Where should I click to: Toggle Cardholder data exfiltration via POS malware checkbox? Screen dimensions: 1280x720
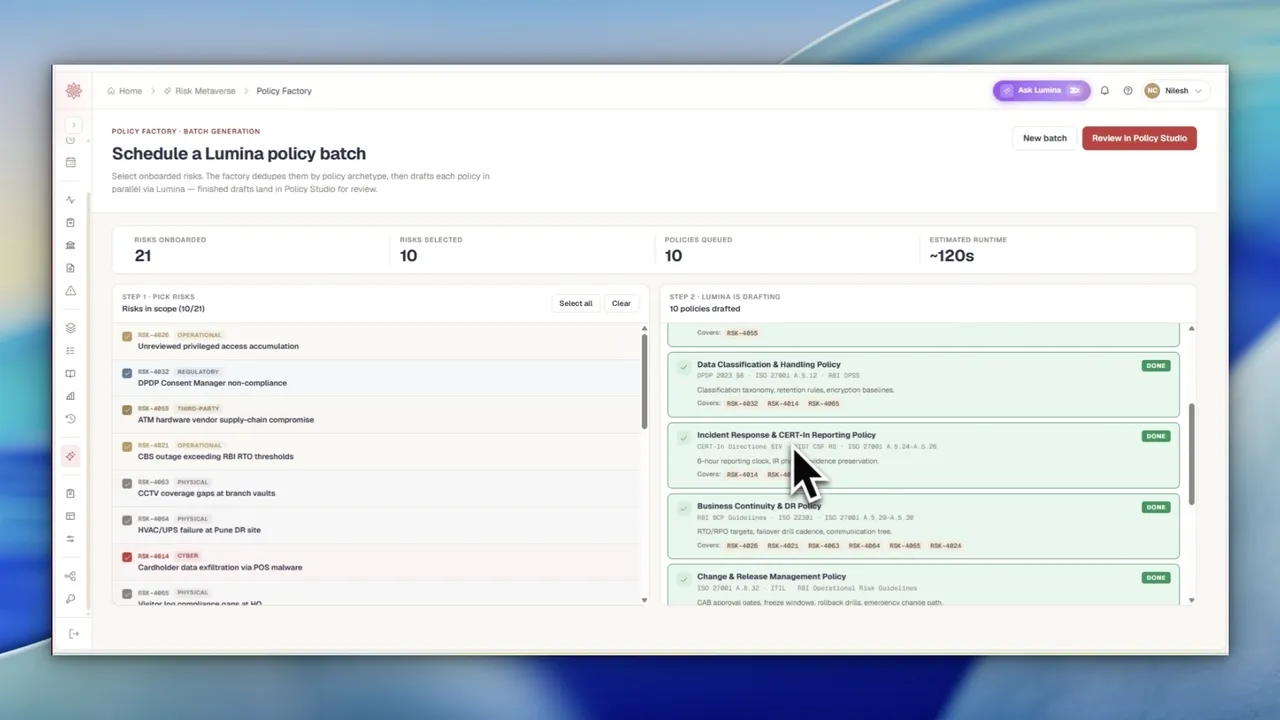pyautogui.click(x=127, y=557)
